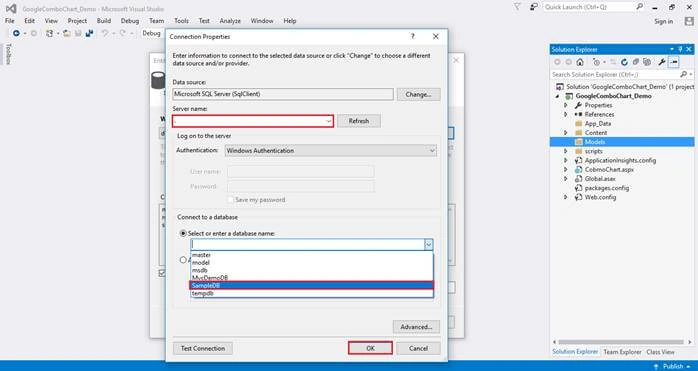Click Solution Explorer Refresh icon
This screenshot has height=371, width=698.
(x=625, y=62)
